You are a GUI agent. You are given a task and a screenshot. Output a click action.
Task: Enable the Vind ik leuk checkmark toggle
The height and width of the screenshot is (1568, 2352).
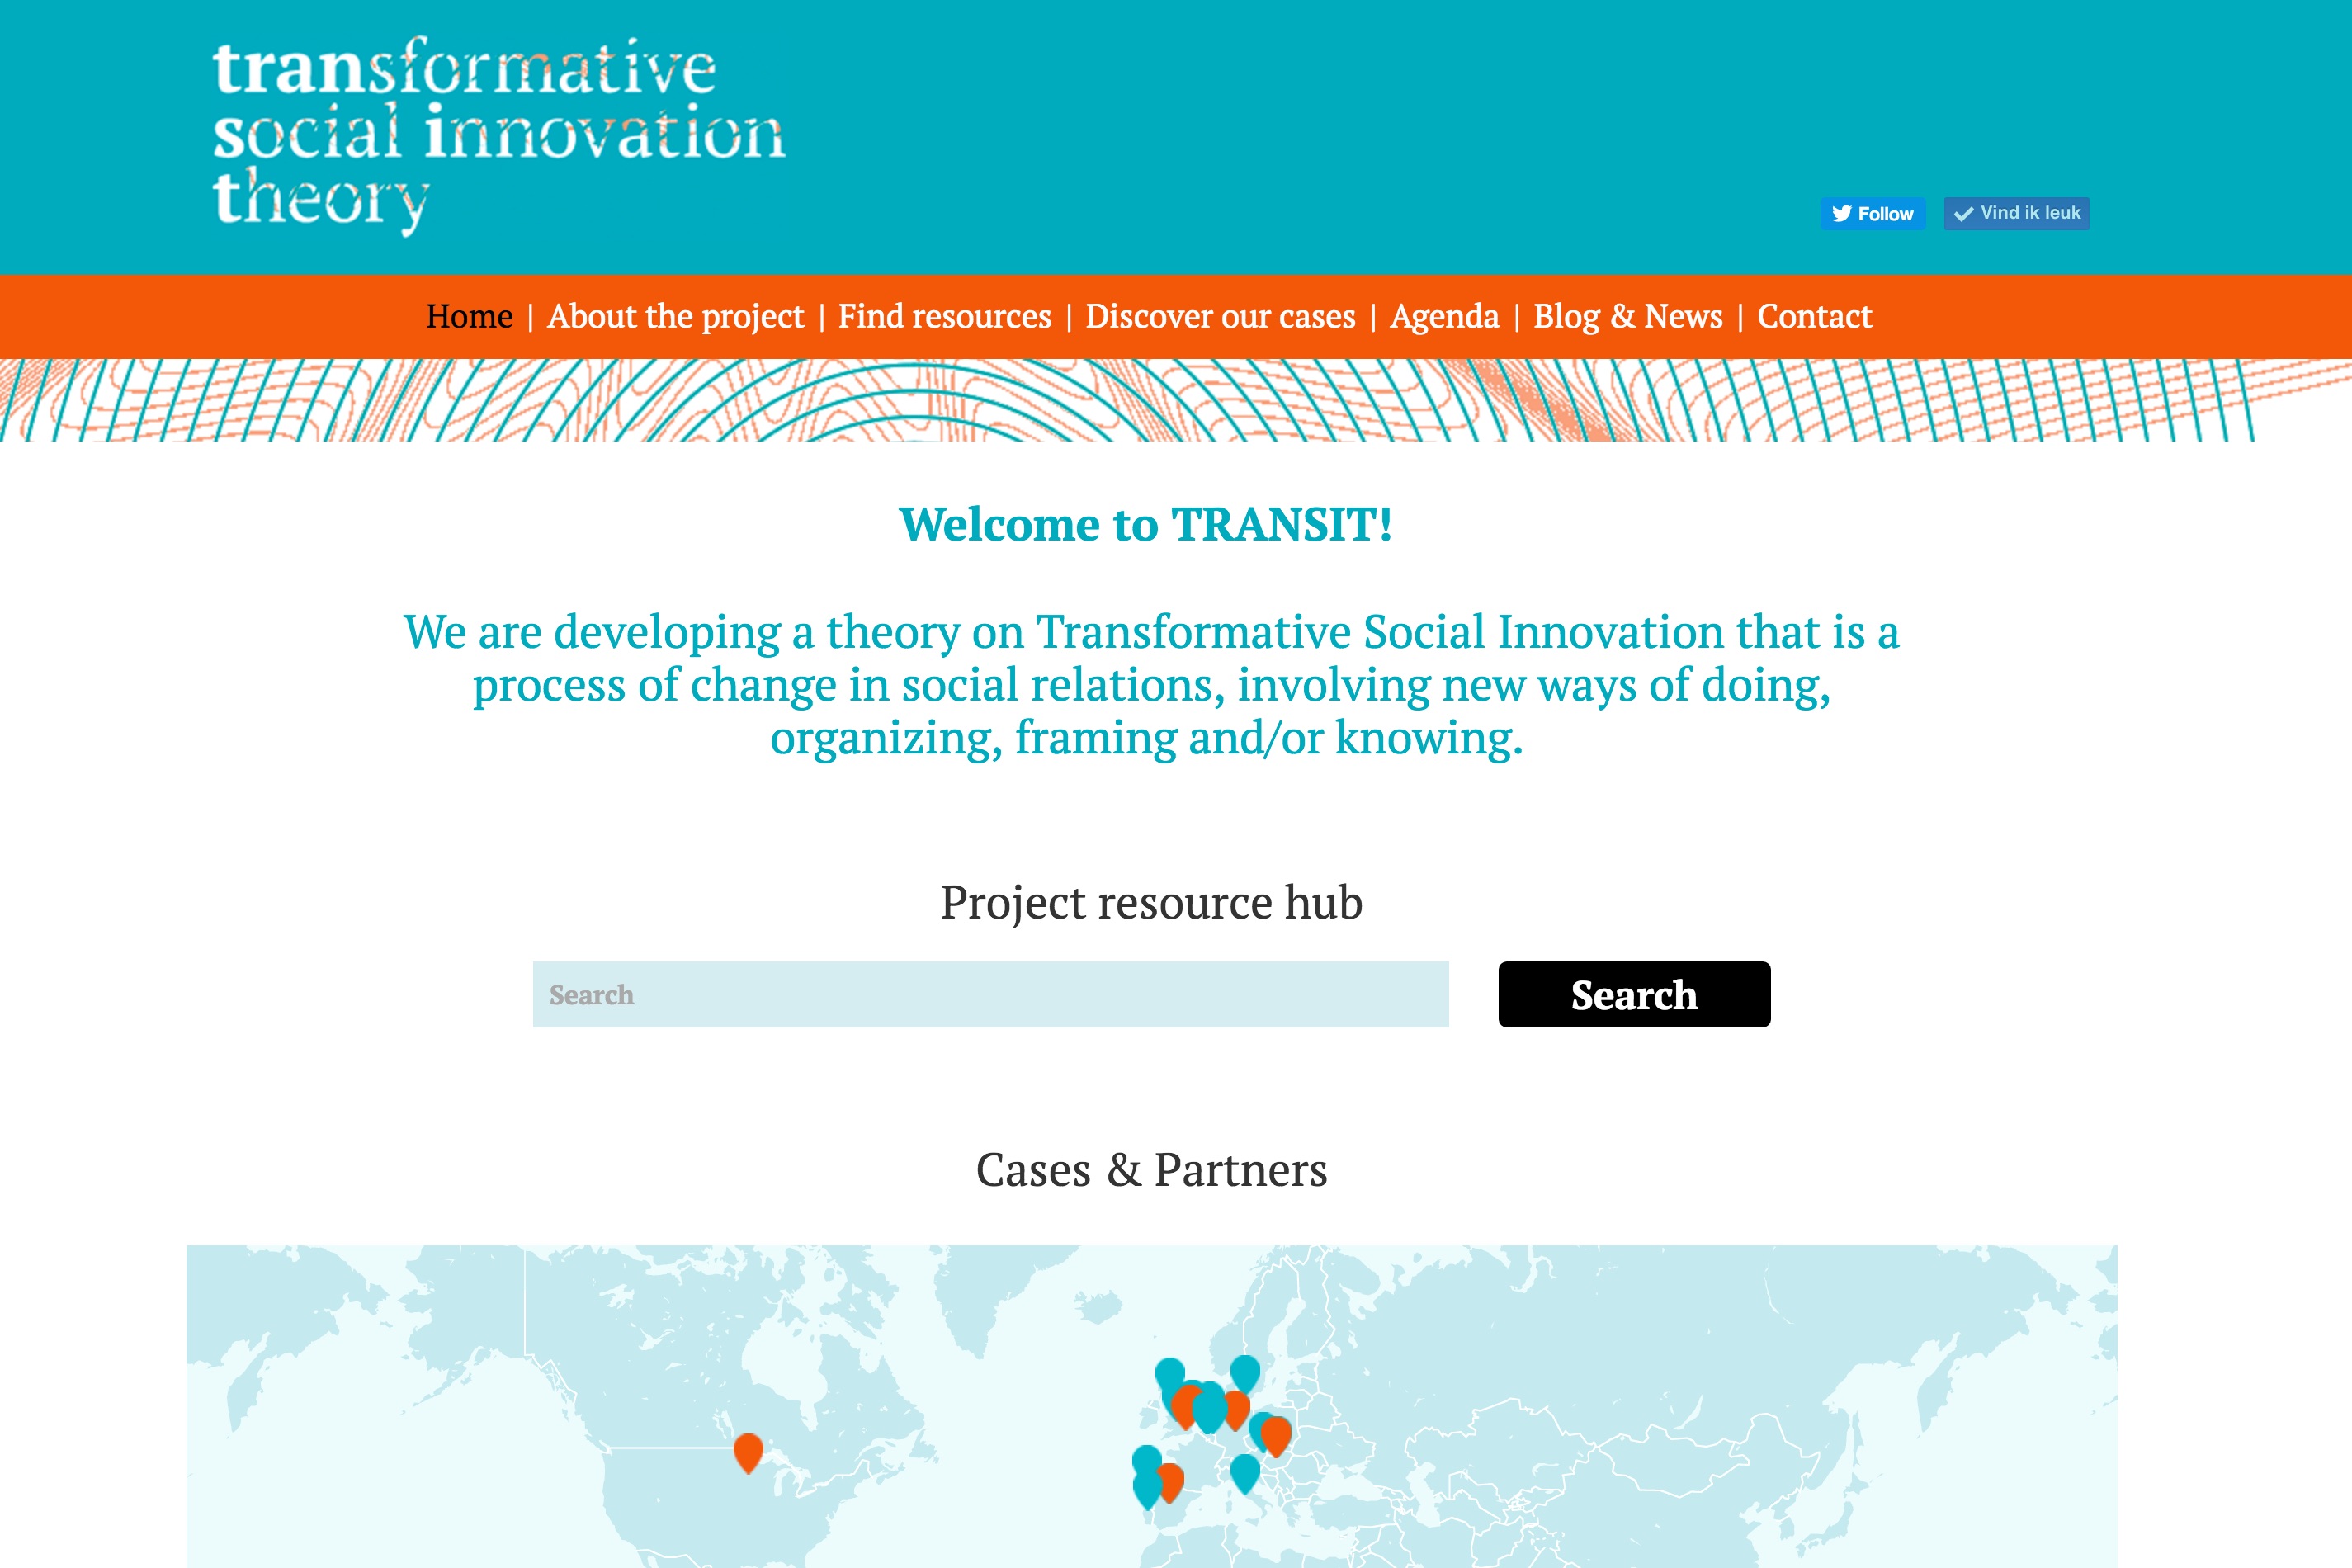coord(2014,214)
